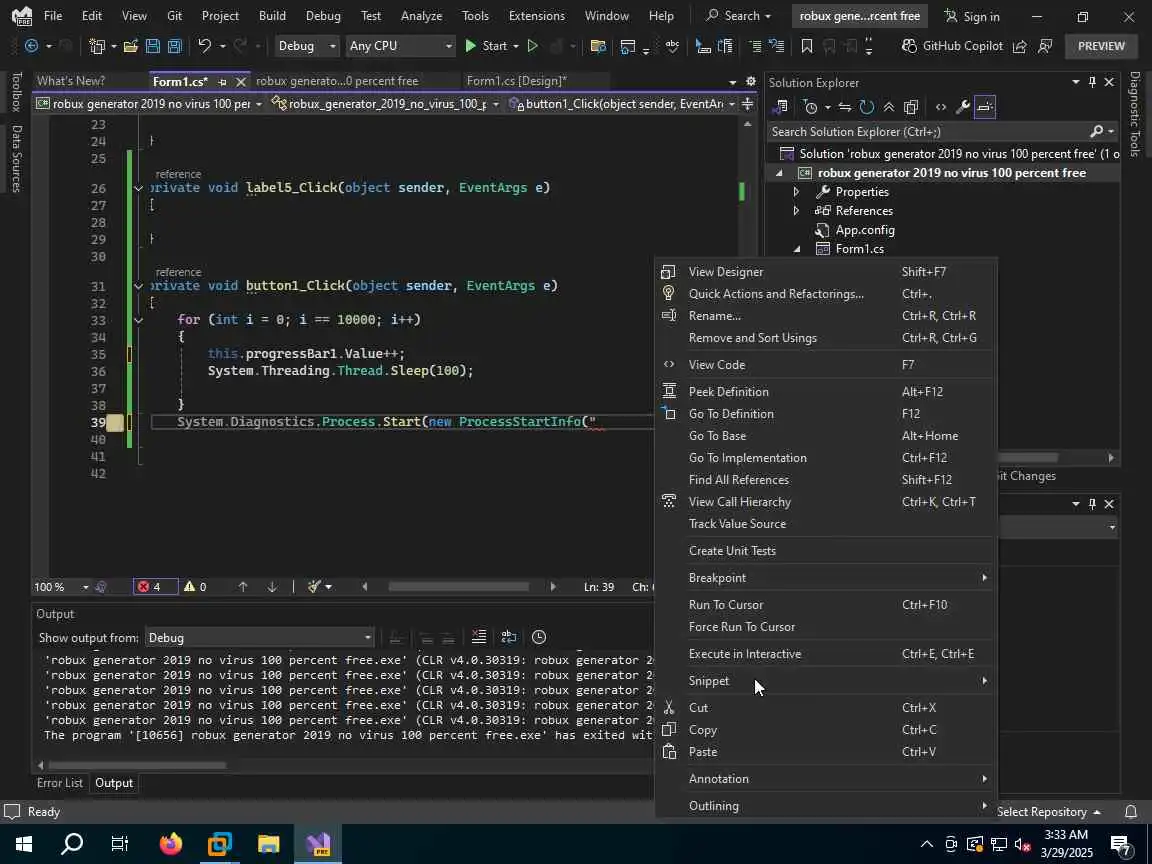Toggle pin on the Form1.cs* tab

point(223,82)
